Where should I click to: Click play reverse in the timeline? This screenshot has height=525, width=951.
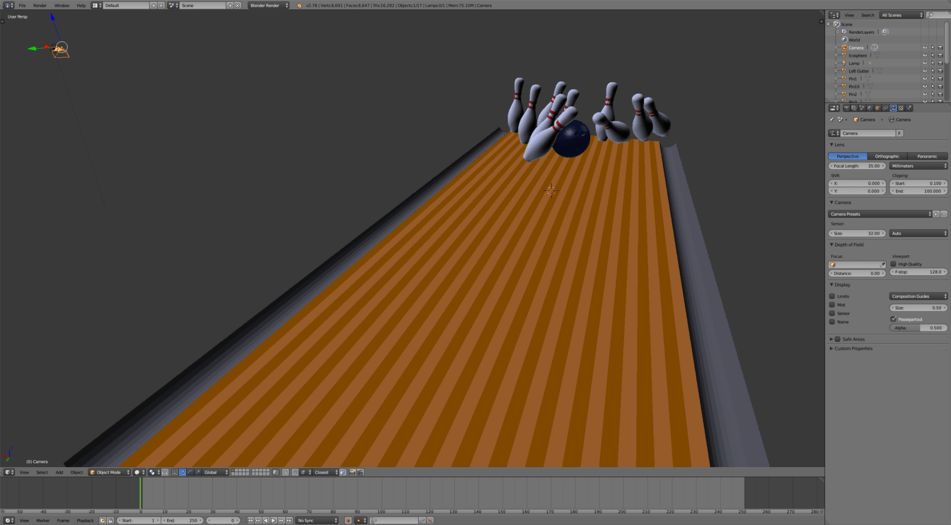point(266,520)
